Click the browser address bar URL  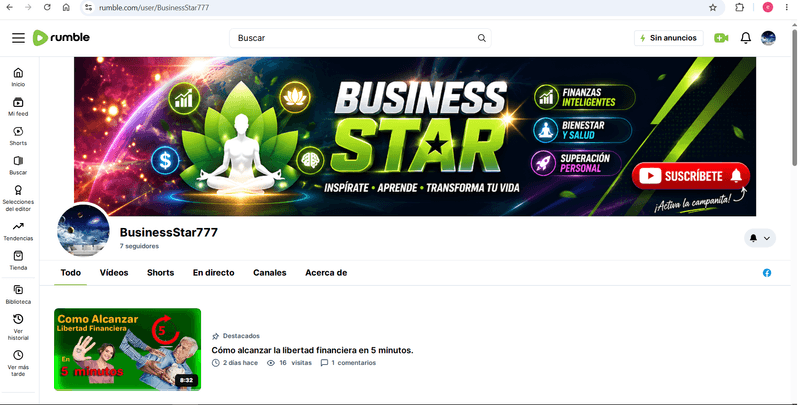pos(154,8)
